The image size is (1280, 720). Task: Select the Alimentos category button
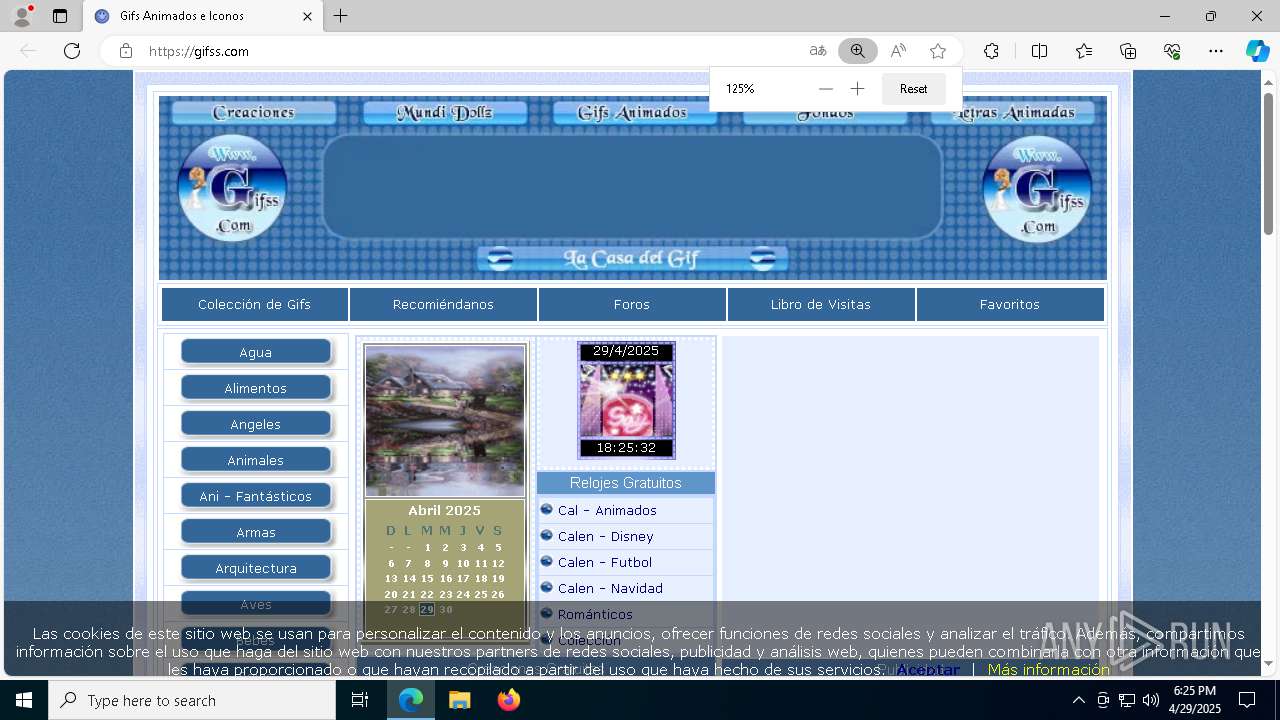pos(256,388)
